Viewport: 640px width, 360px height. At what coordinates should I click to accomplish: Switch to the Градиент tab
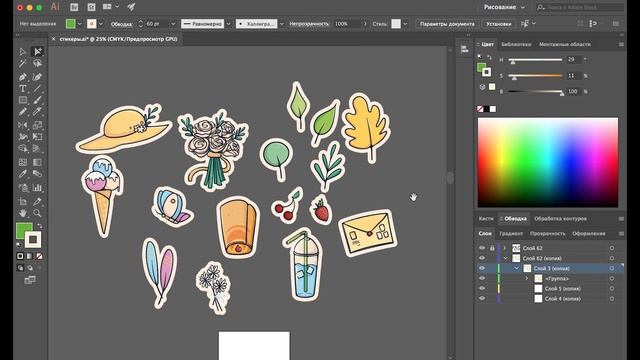point(511,233)
